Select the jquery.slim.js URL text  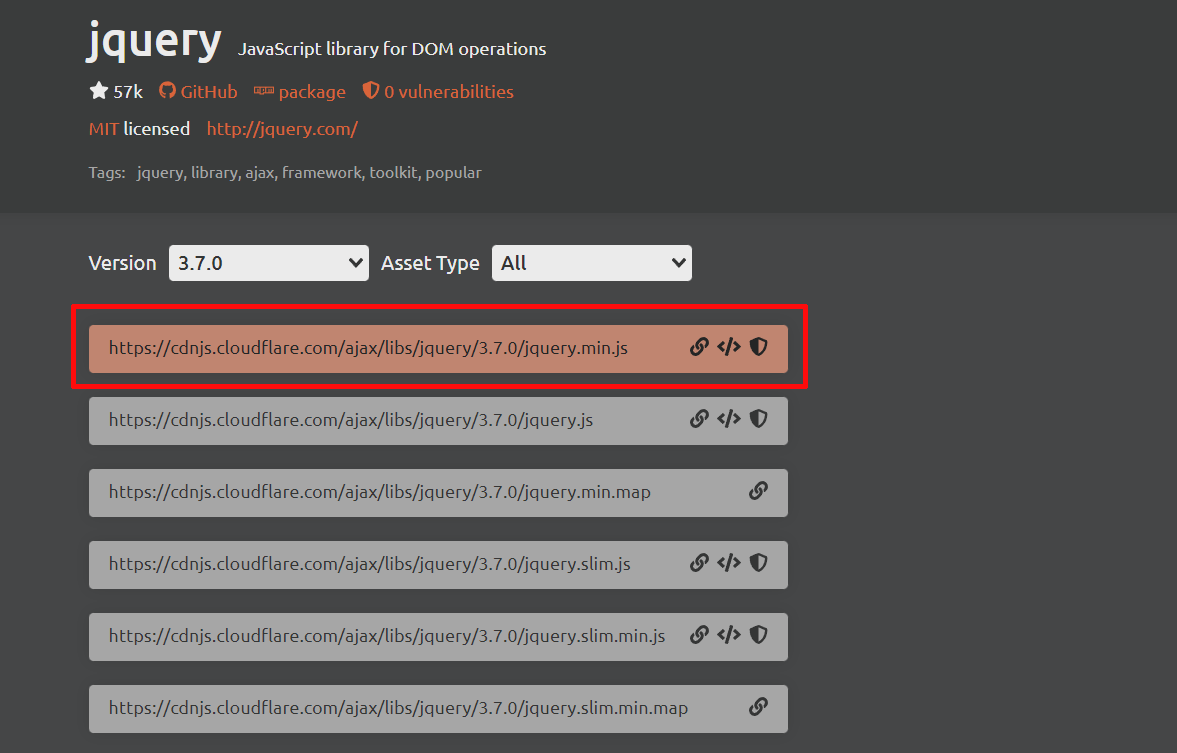pos(369,565)
